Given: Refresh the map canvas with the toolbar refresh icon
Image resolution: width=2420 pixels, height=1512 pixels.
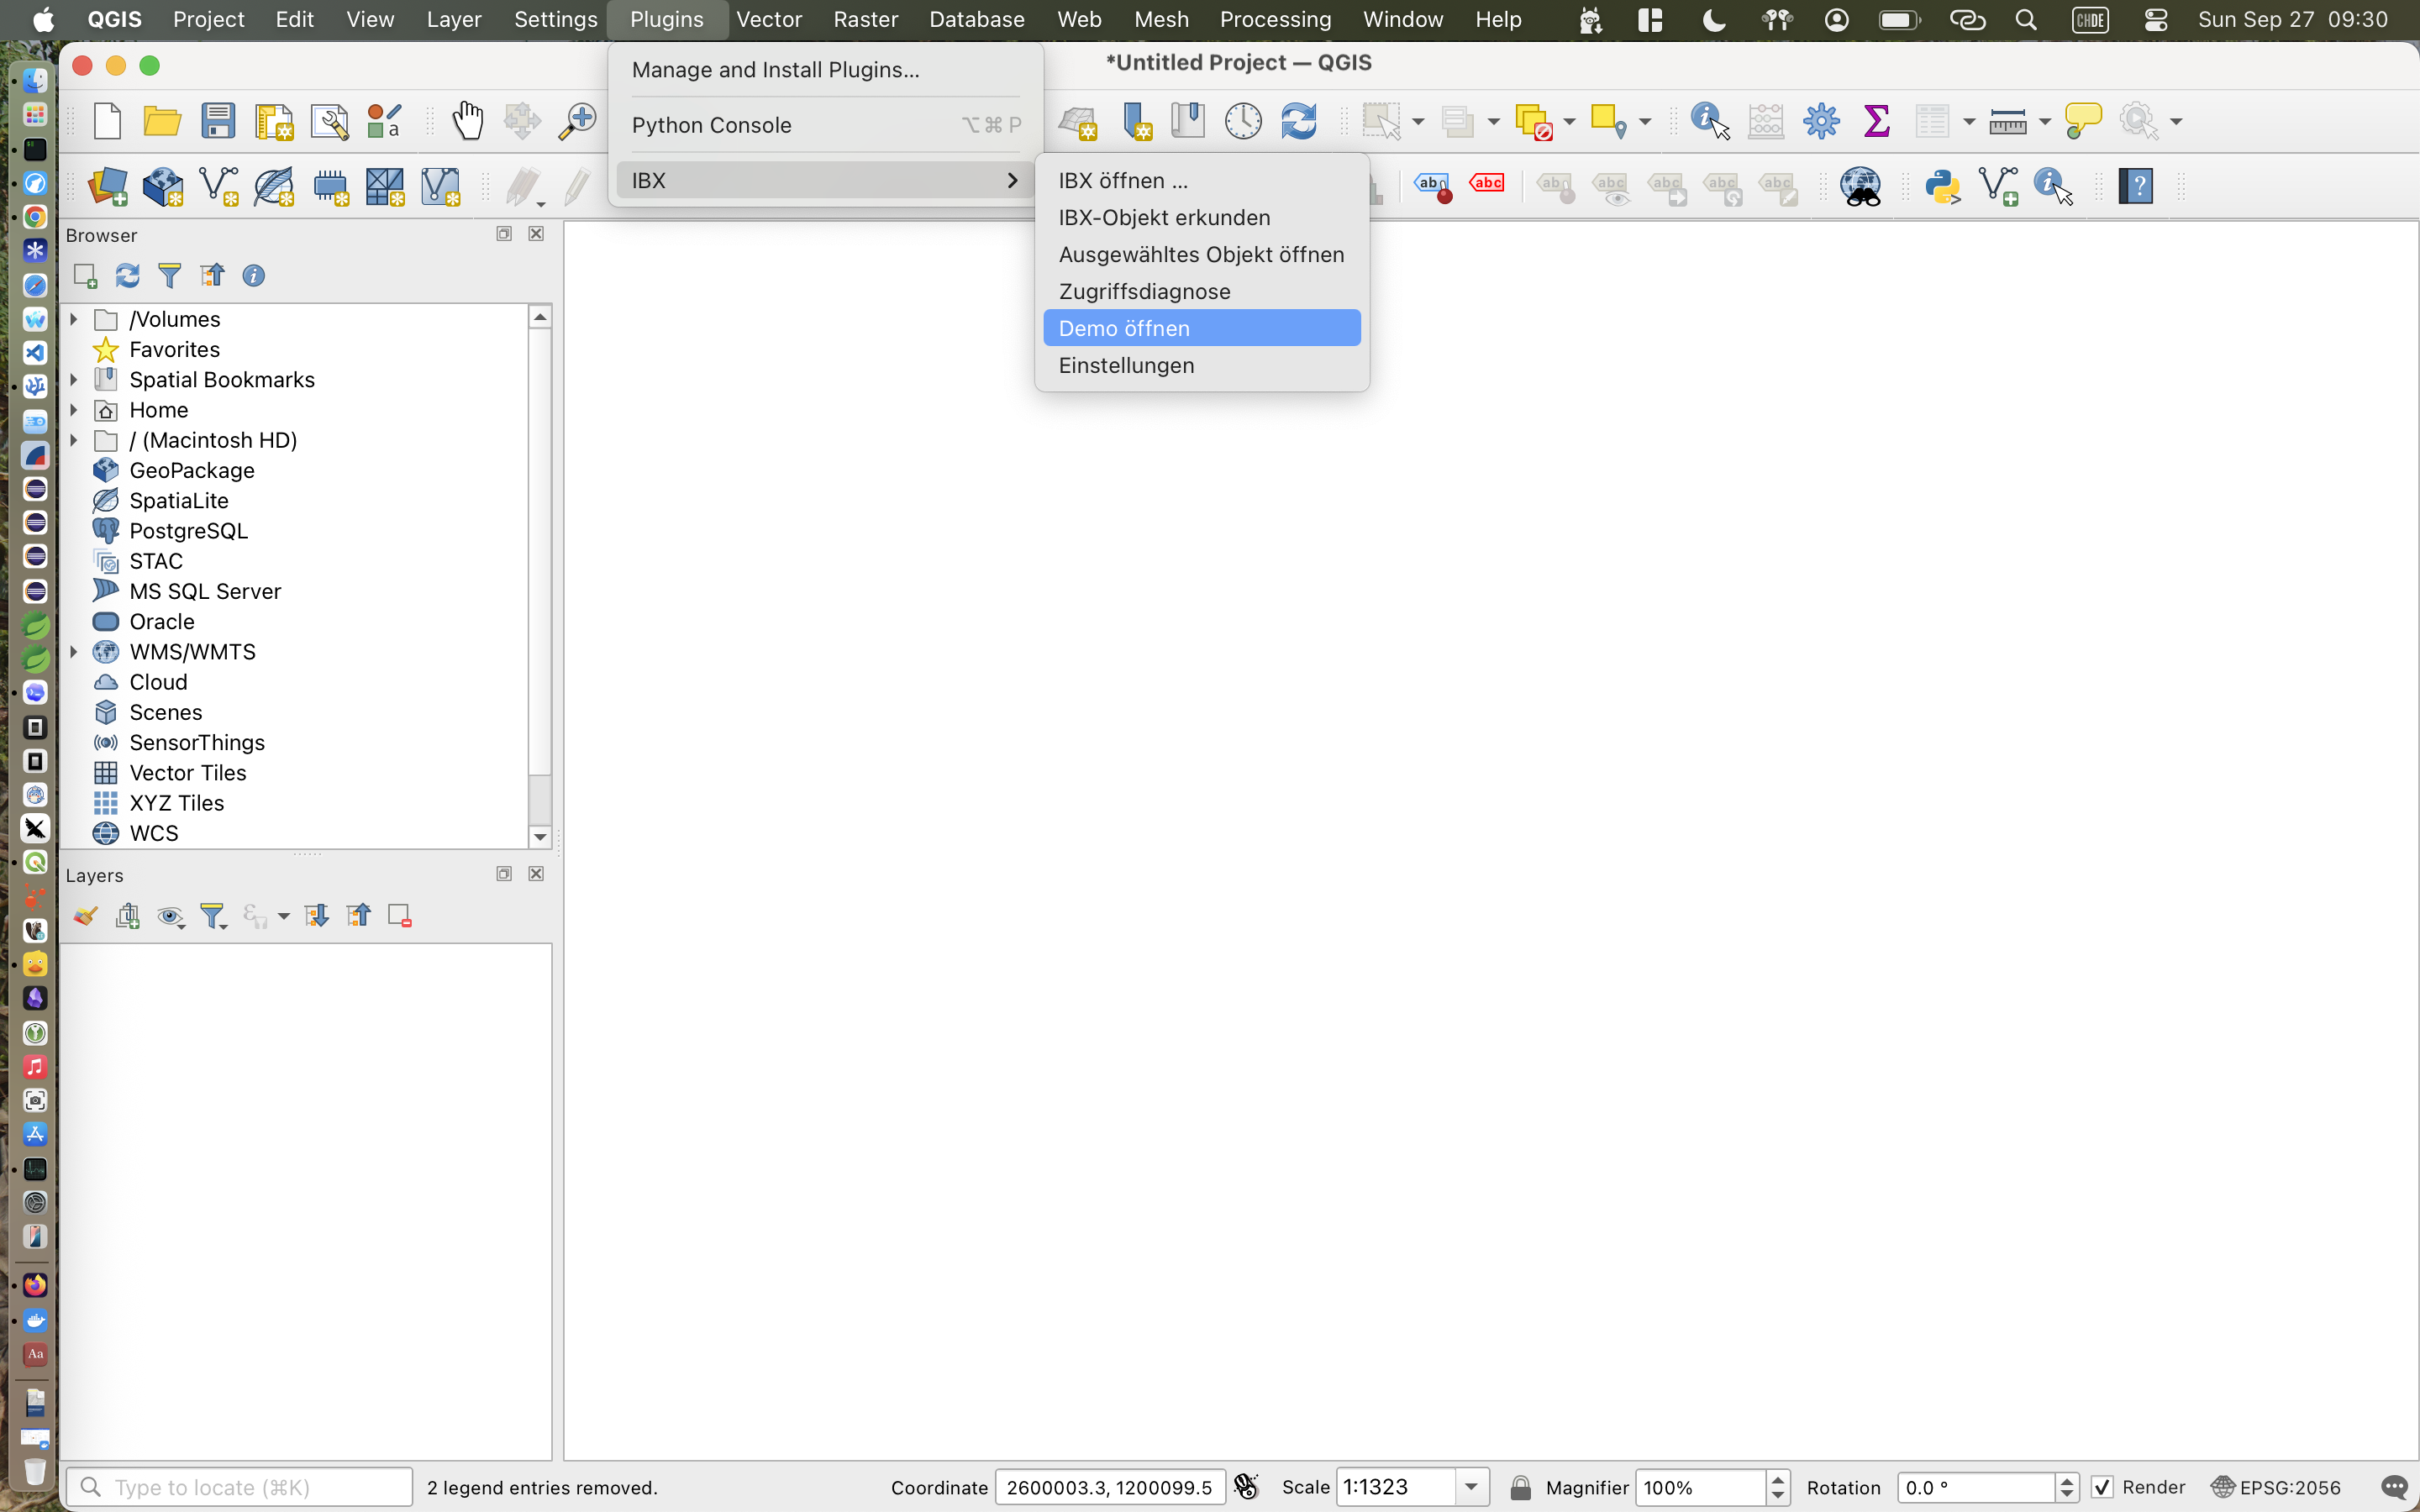Looking at the screenshot, I should (x=1298, y=122).
